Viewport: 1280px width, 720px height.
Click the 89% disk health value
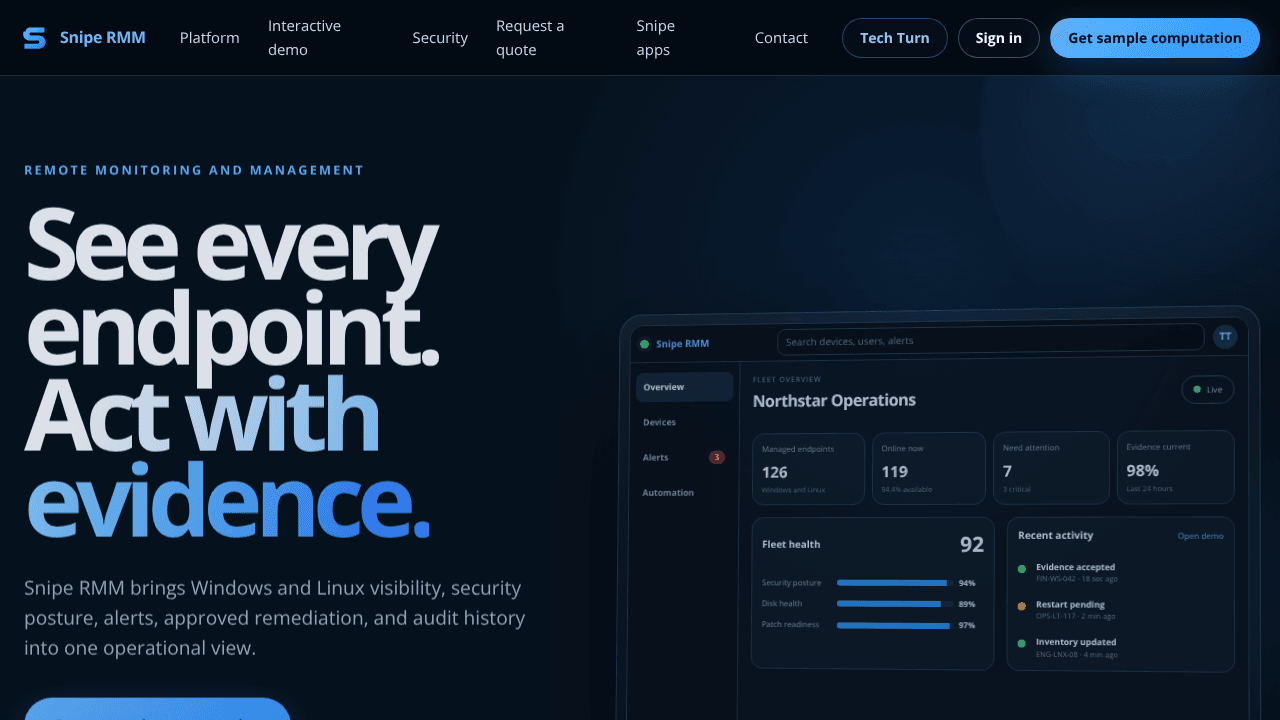(967, 604)
